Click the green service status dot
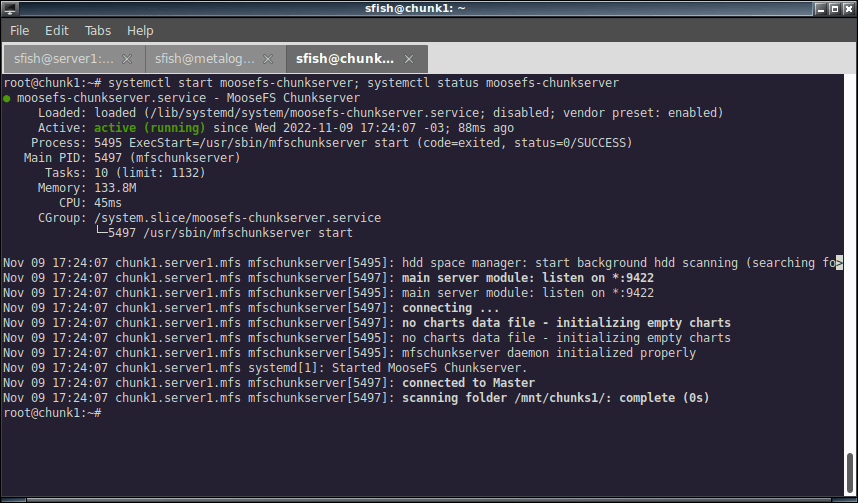This screenshot has height=503, width=858. [7, 99]
